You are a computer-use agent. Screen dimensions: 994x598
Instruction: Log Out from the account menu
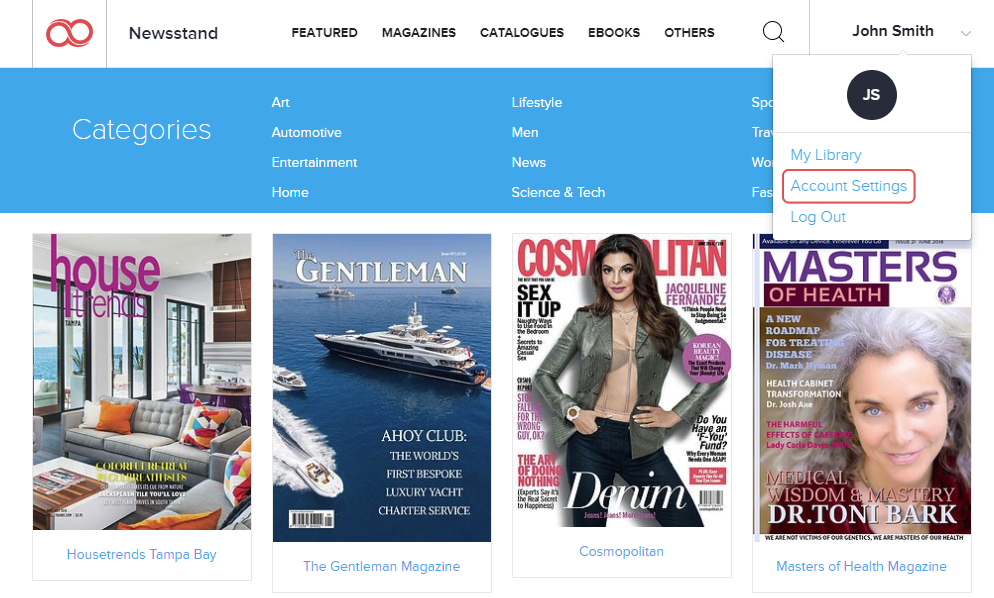click(x=818, y=217)
